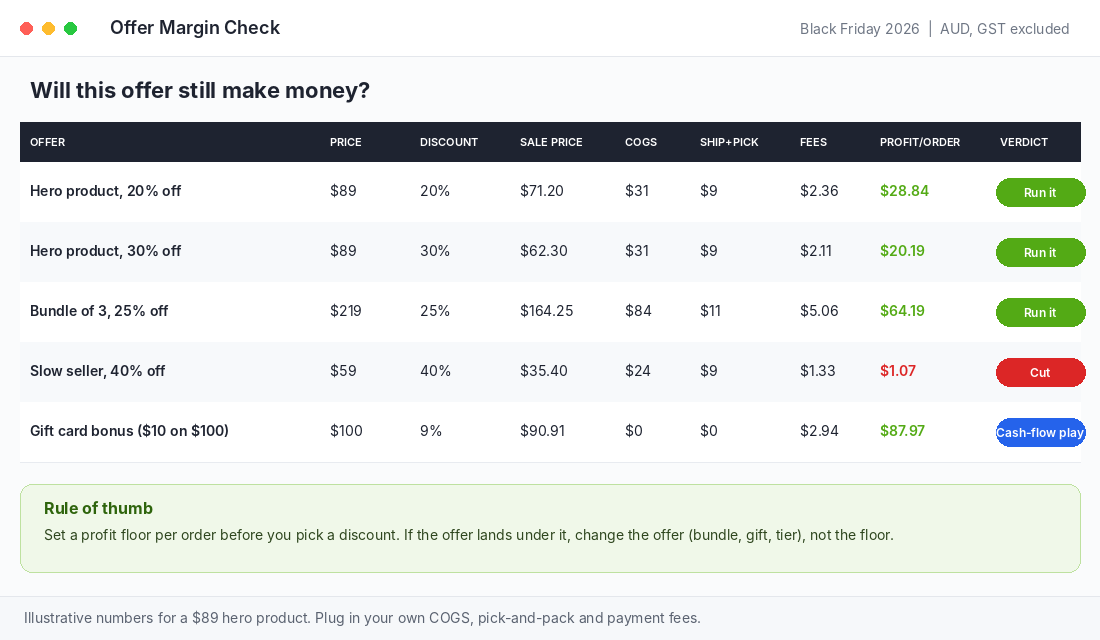Click the $164.25 sale price cell
The image size is (1100, 640).
coord(546,311)
